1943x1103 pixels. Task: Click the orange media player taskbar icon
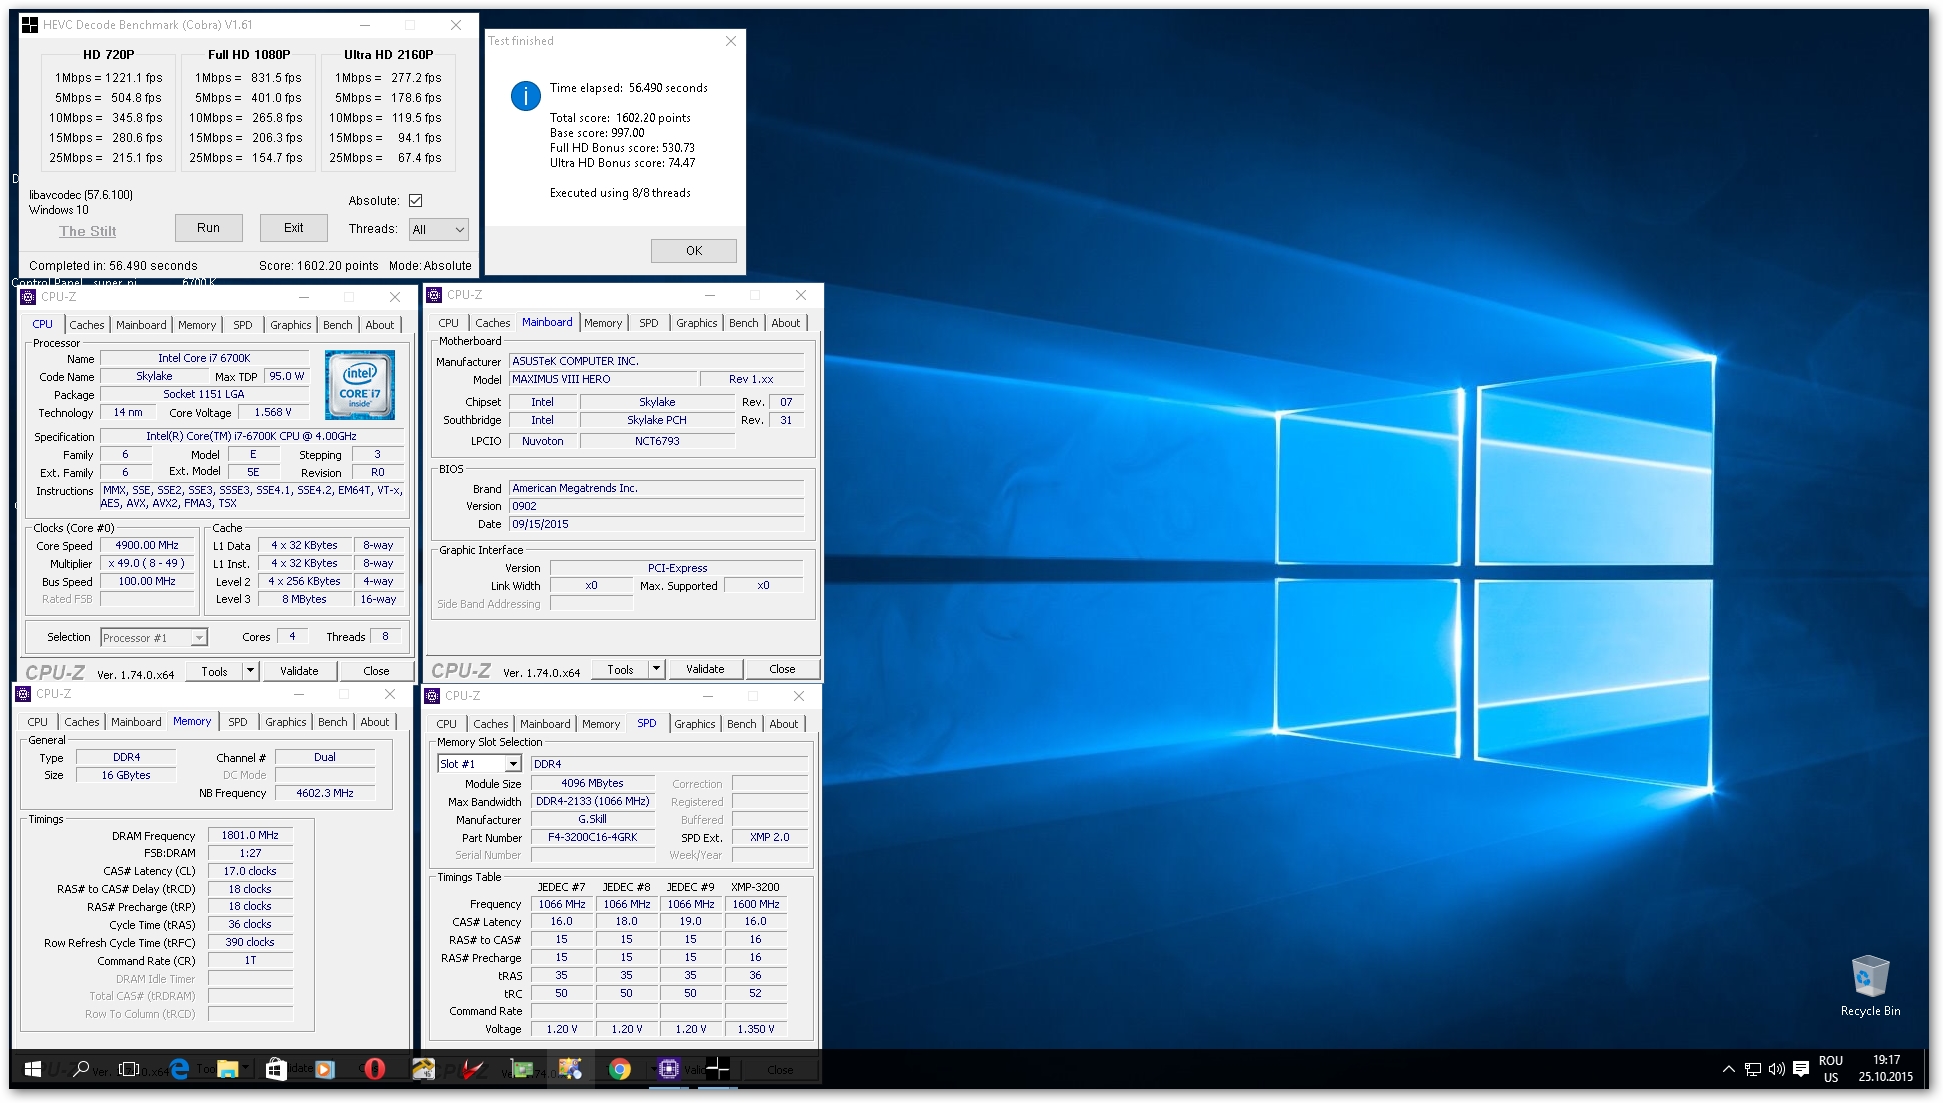click(325, 1069)
